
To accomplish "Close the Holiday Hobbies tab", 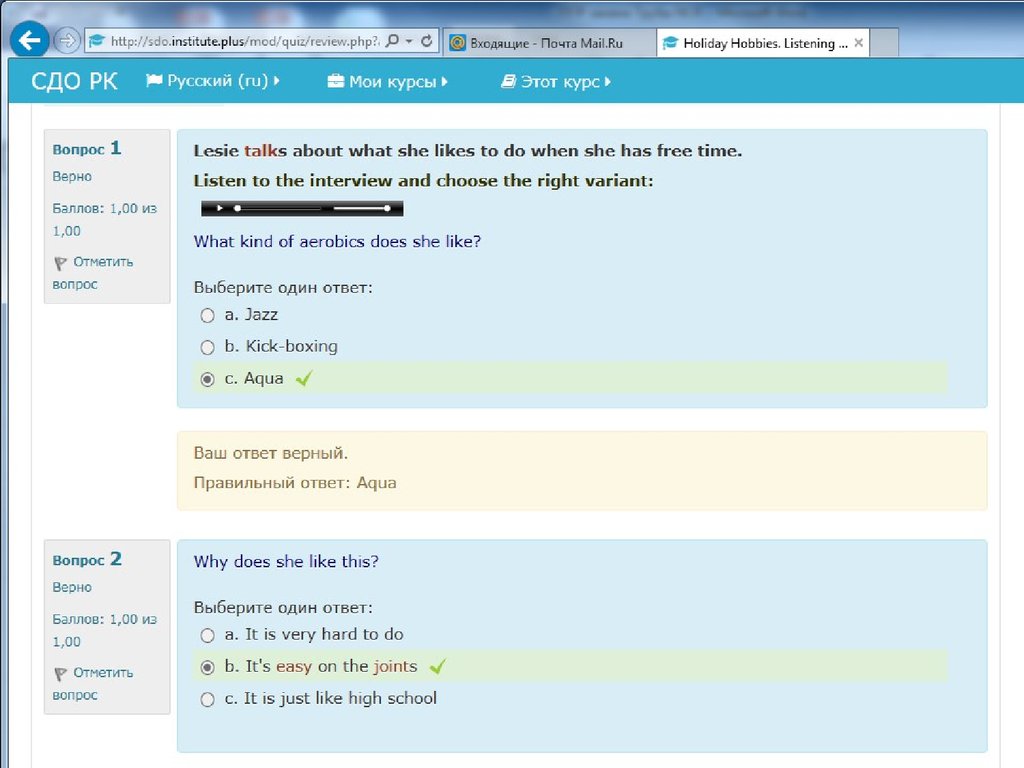I will [x=859, y=42].
